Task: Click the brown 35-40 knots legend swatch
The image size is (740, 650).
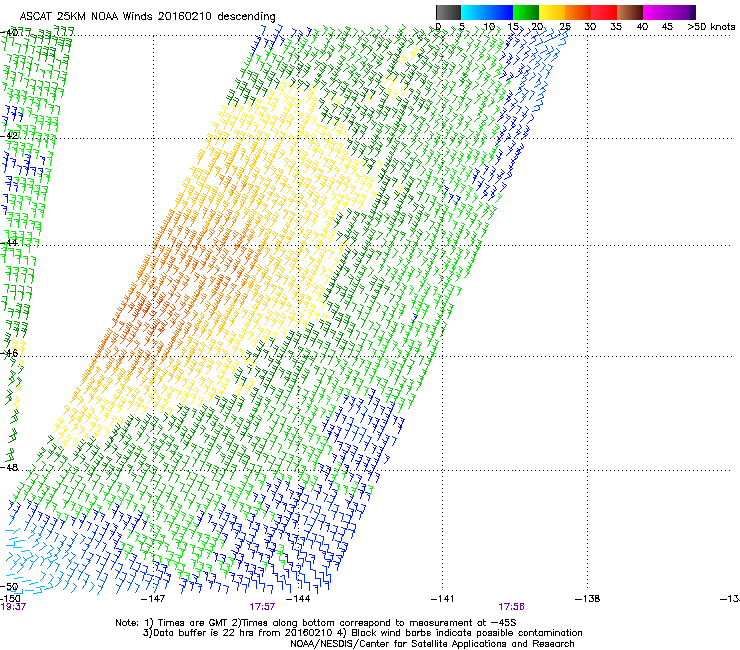Action: (630, 12)
